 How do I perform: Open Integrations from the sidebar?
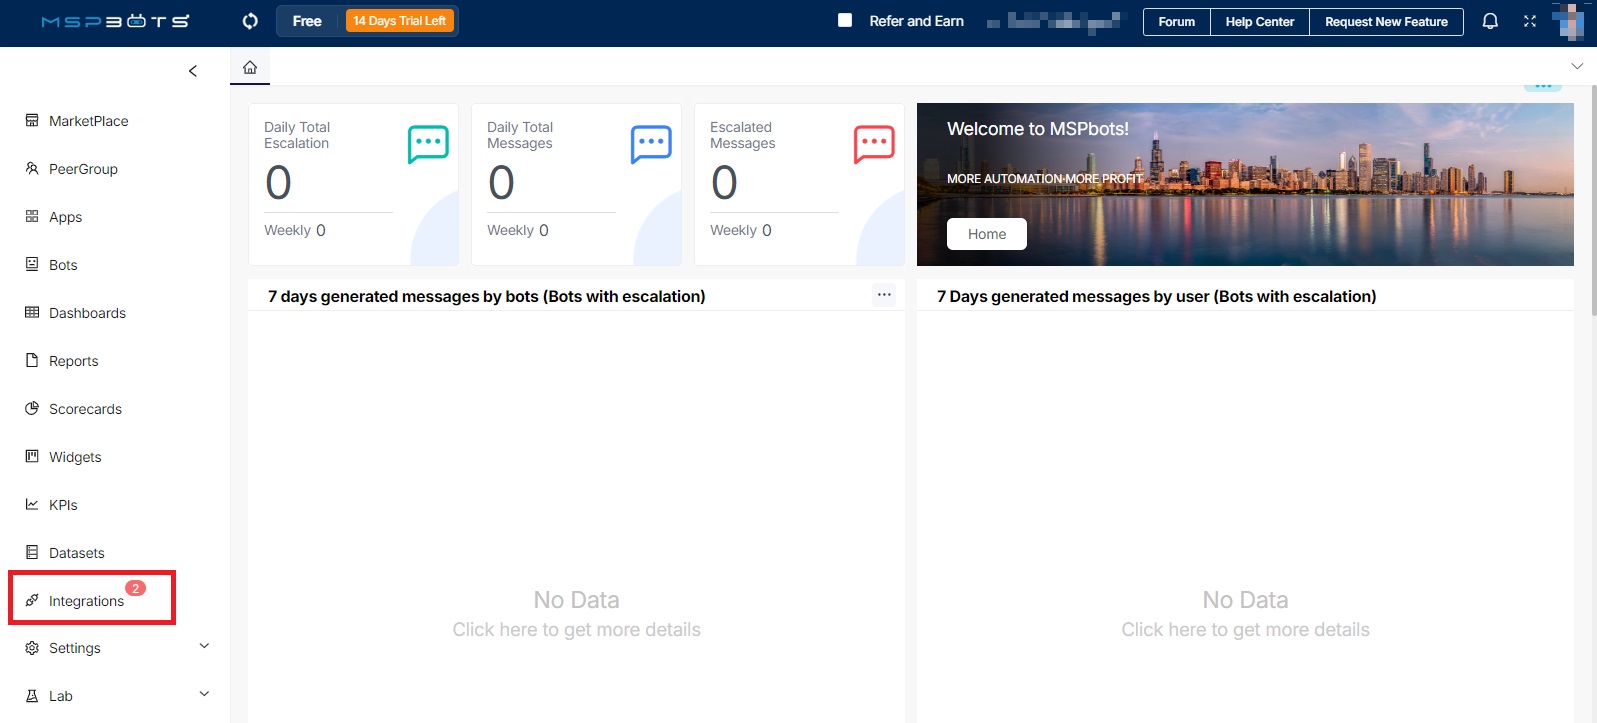(x=86, y=601)
